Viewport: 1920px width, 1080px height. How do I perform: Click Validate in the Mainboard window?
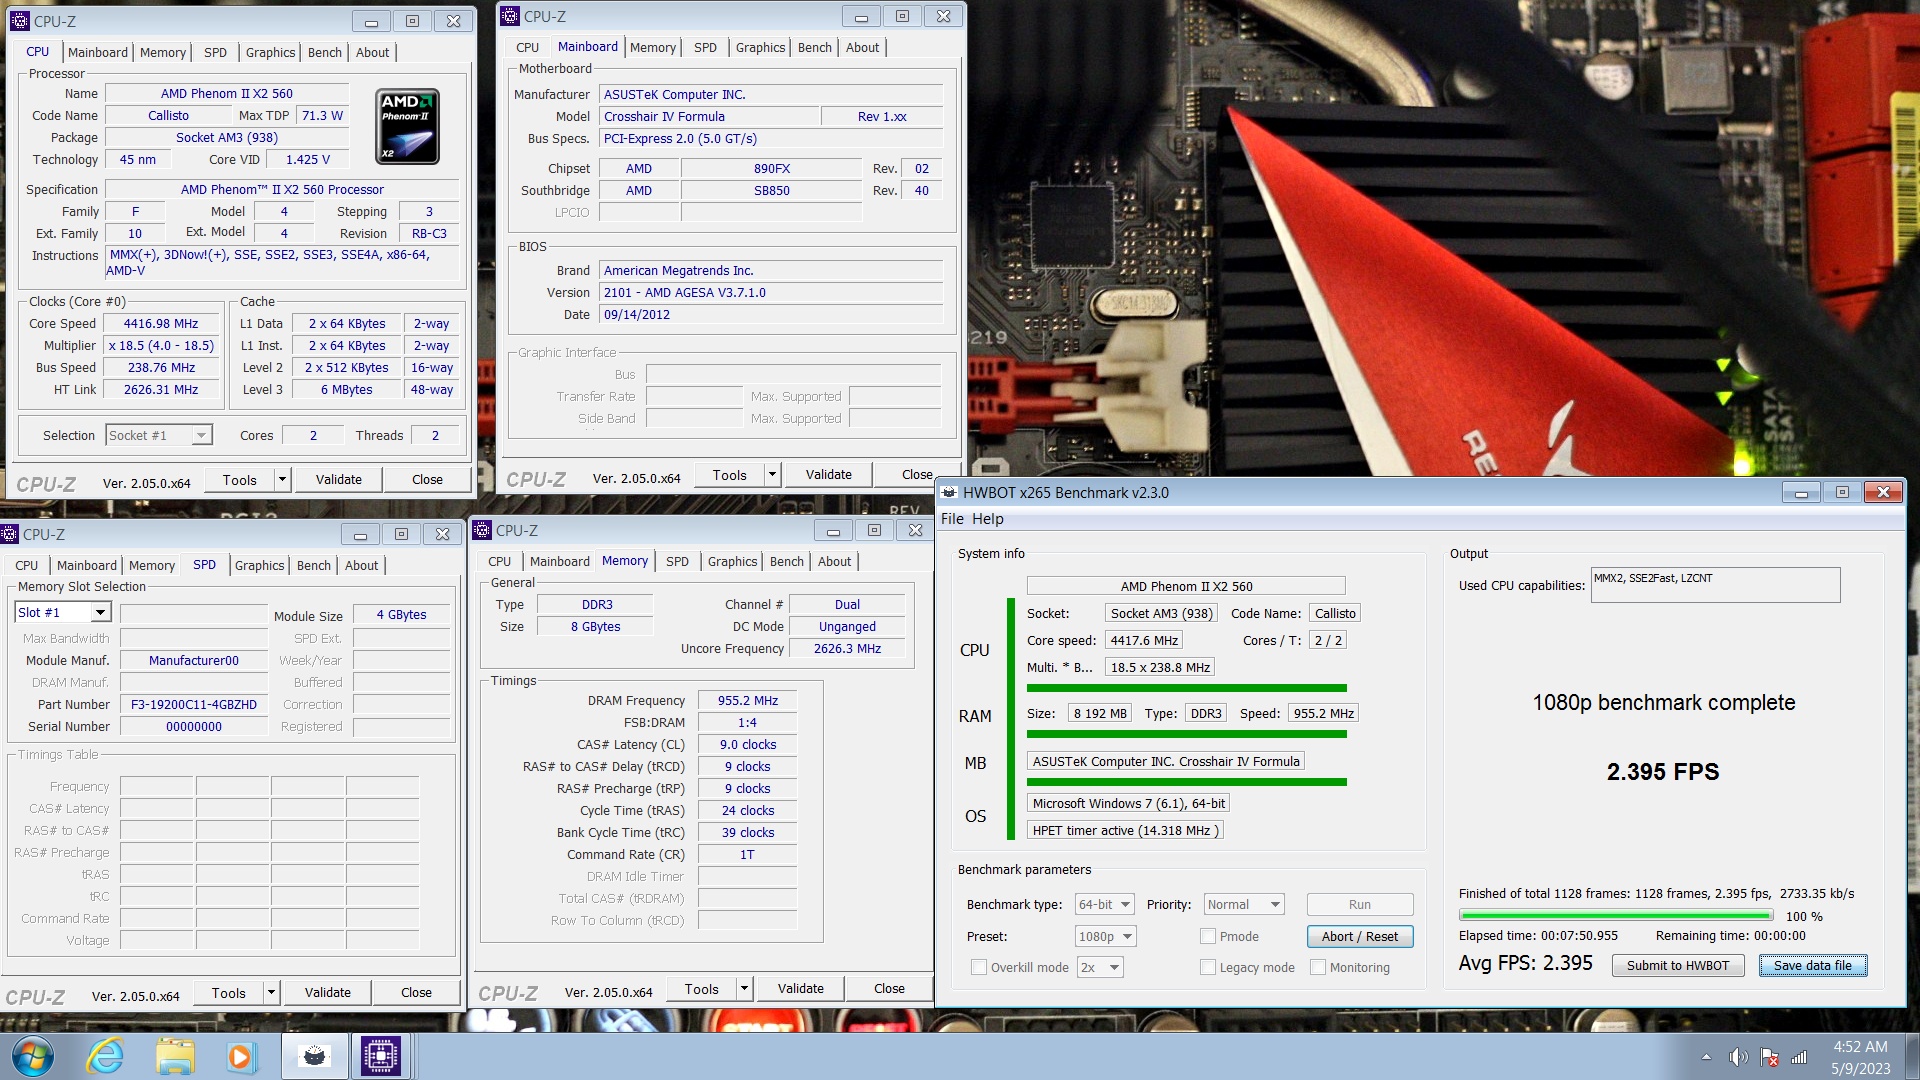[x=829, y=475]
